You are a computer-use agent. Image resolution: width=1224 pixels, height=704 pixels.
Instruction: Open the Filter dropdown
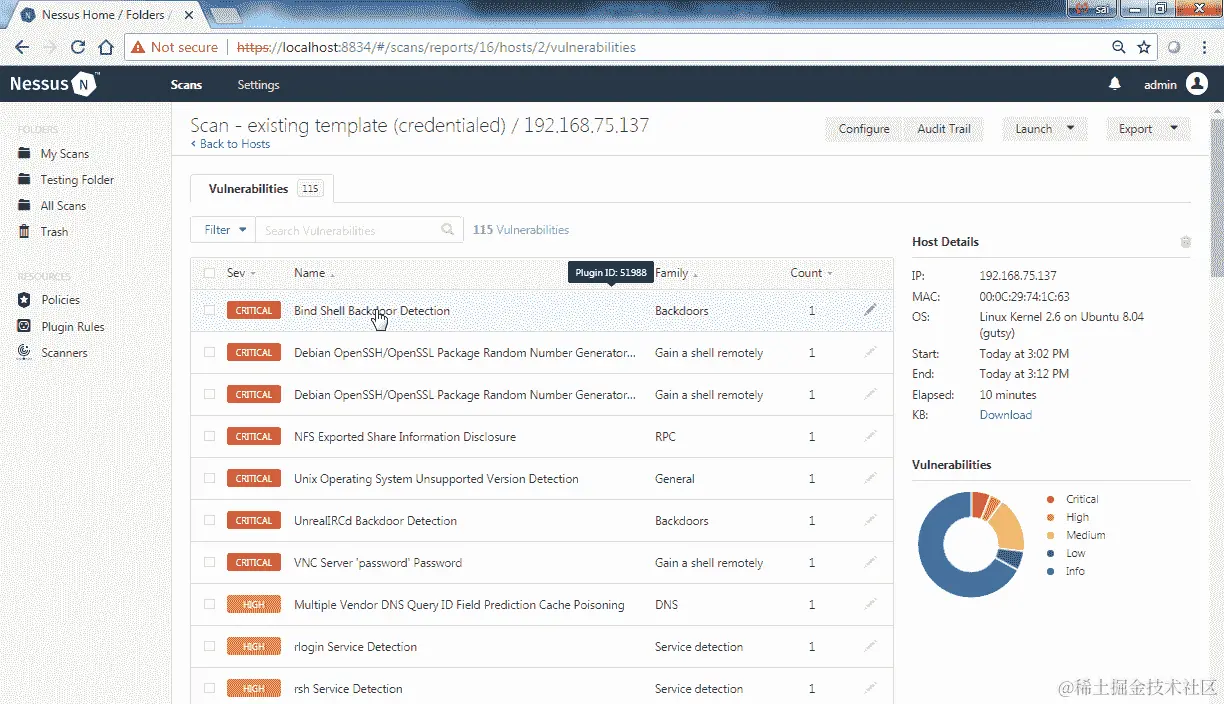coord(223,229)
